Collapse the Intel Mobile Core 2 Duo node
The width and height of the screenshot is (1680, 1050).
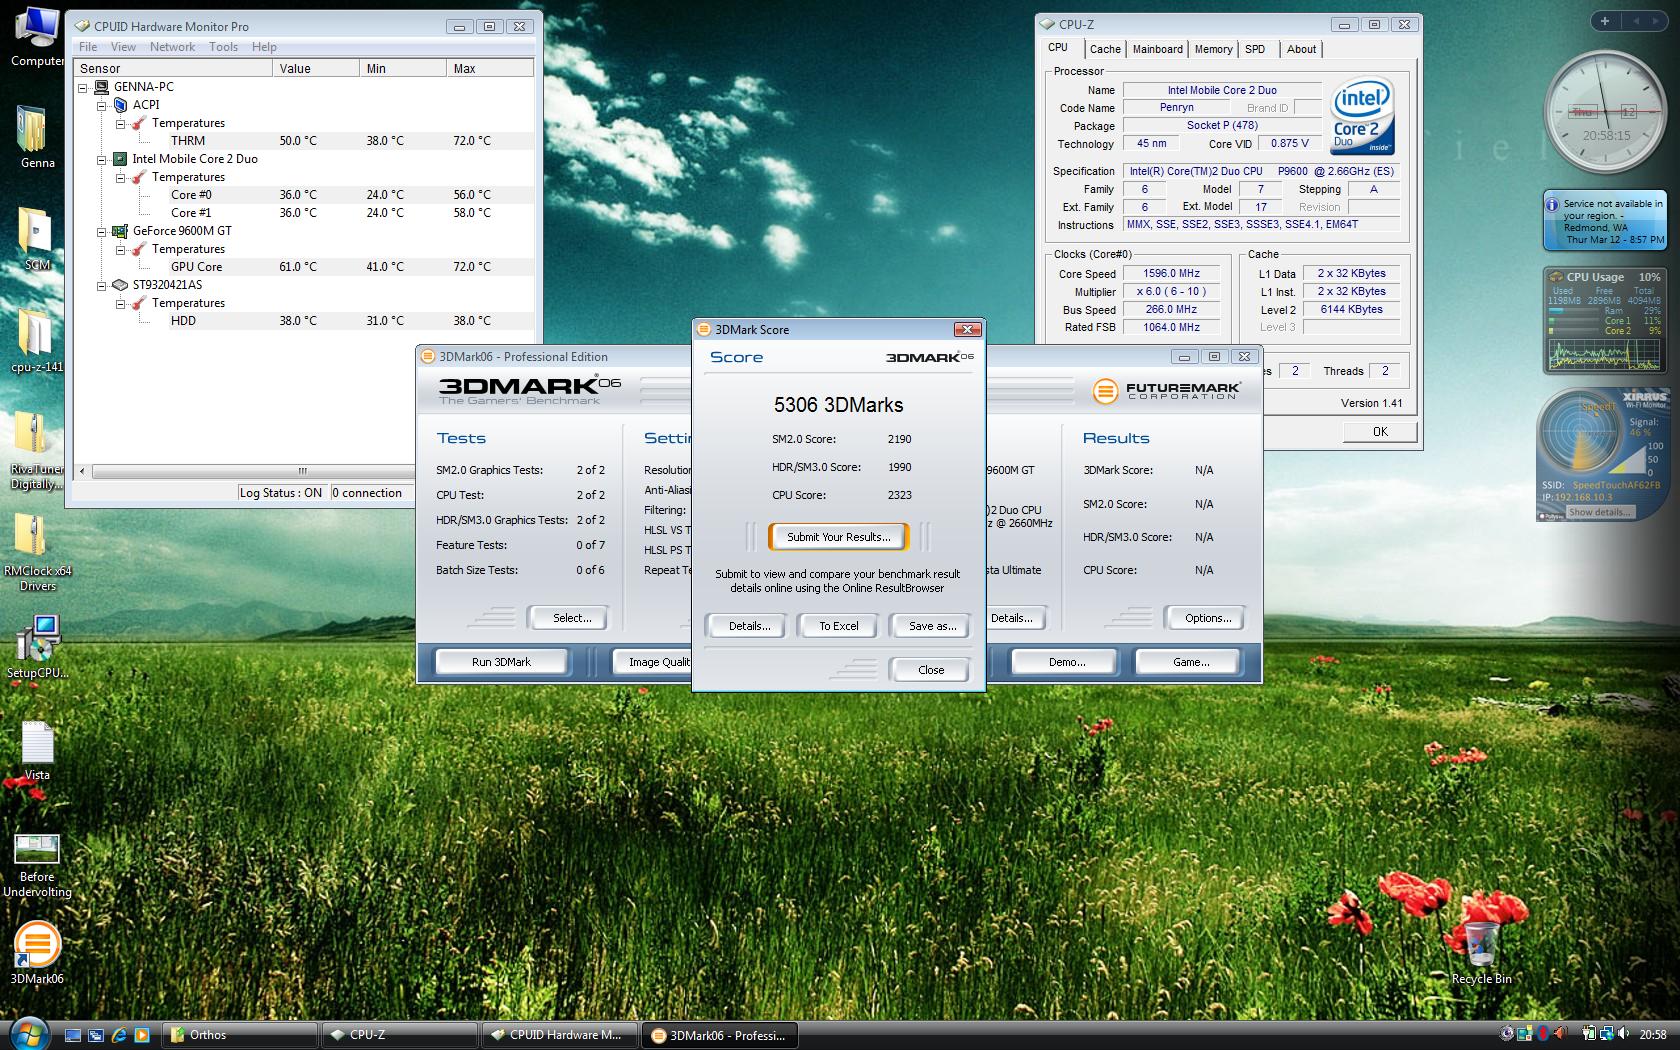[101, 159]
